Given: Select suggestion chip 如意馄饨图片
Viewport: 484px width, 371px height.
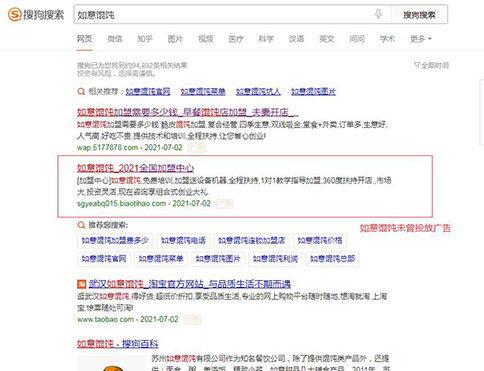Looking at the screenshot, I should tap(218, 259).
